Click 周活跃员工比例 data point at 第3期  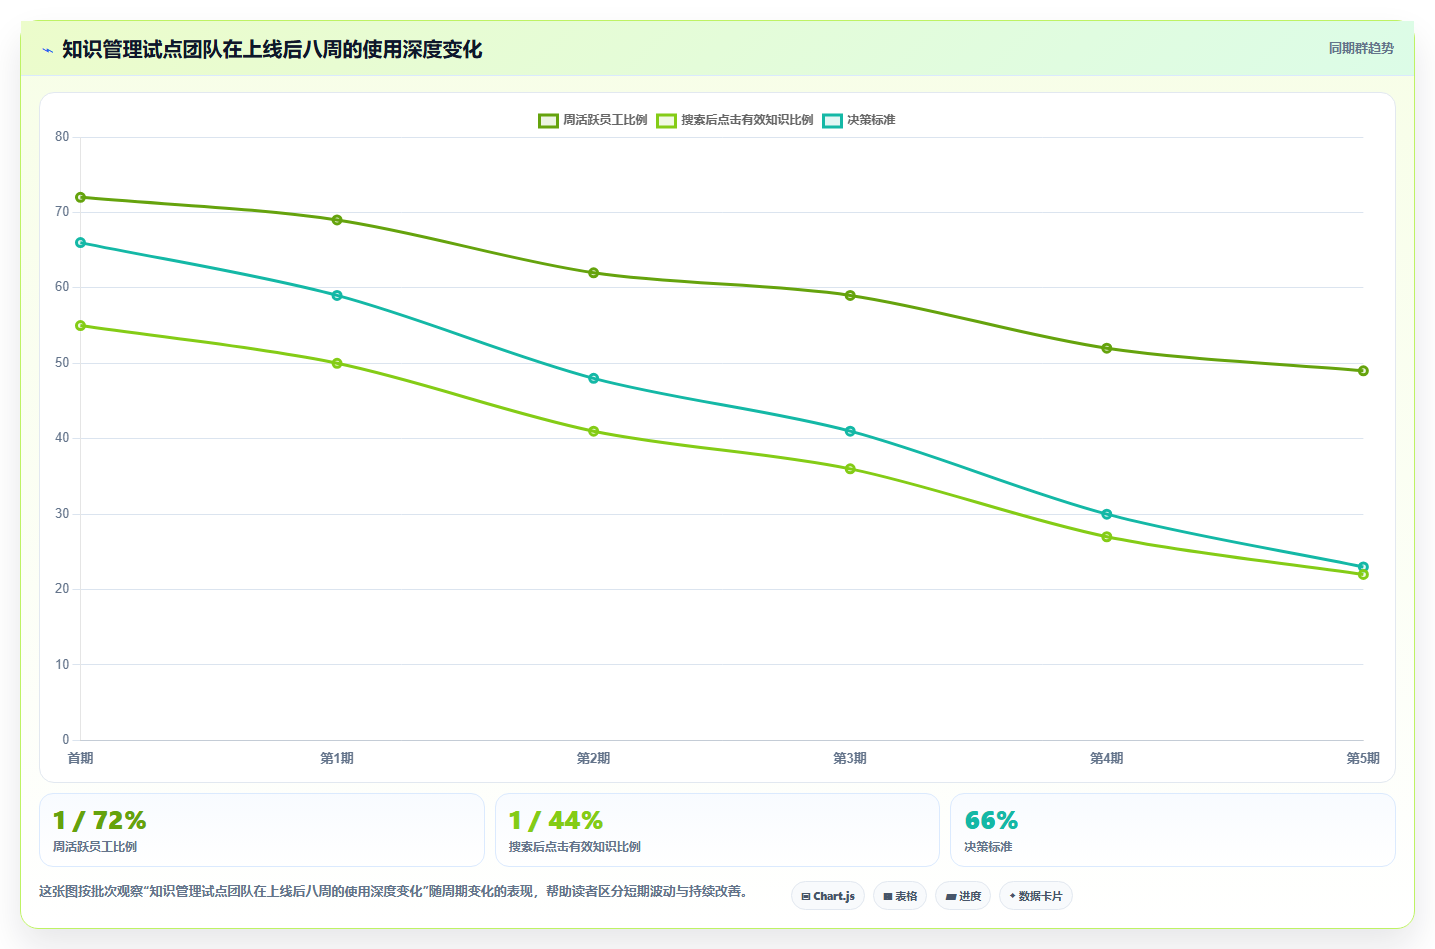click(850, 296)
